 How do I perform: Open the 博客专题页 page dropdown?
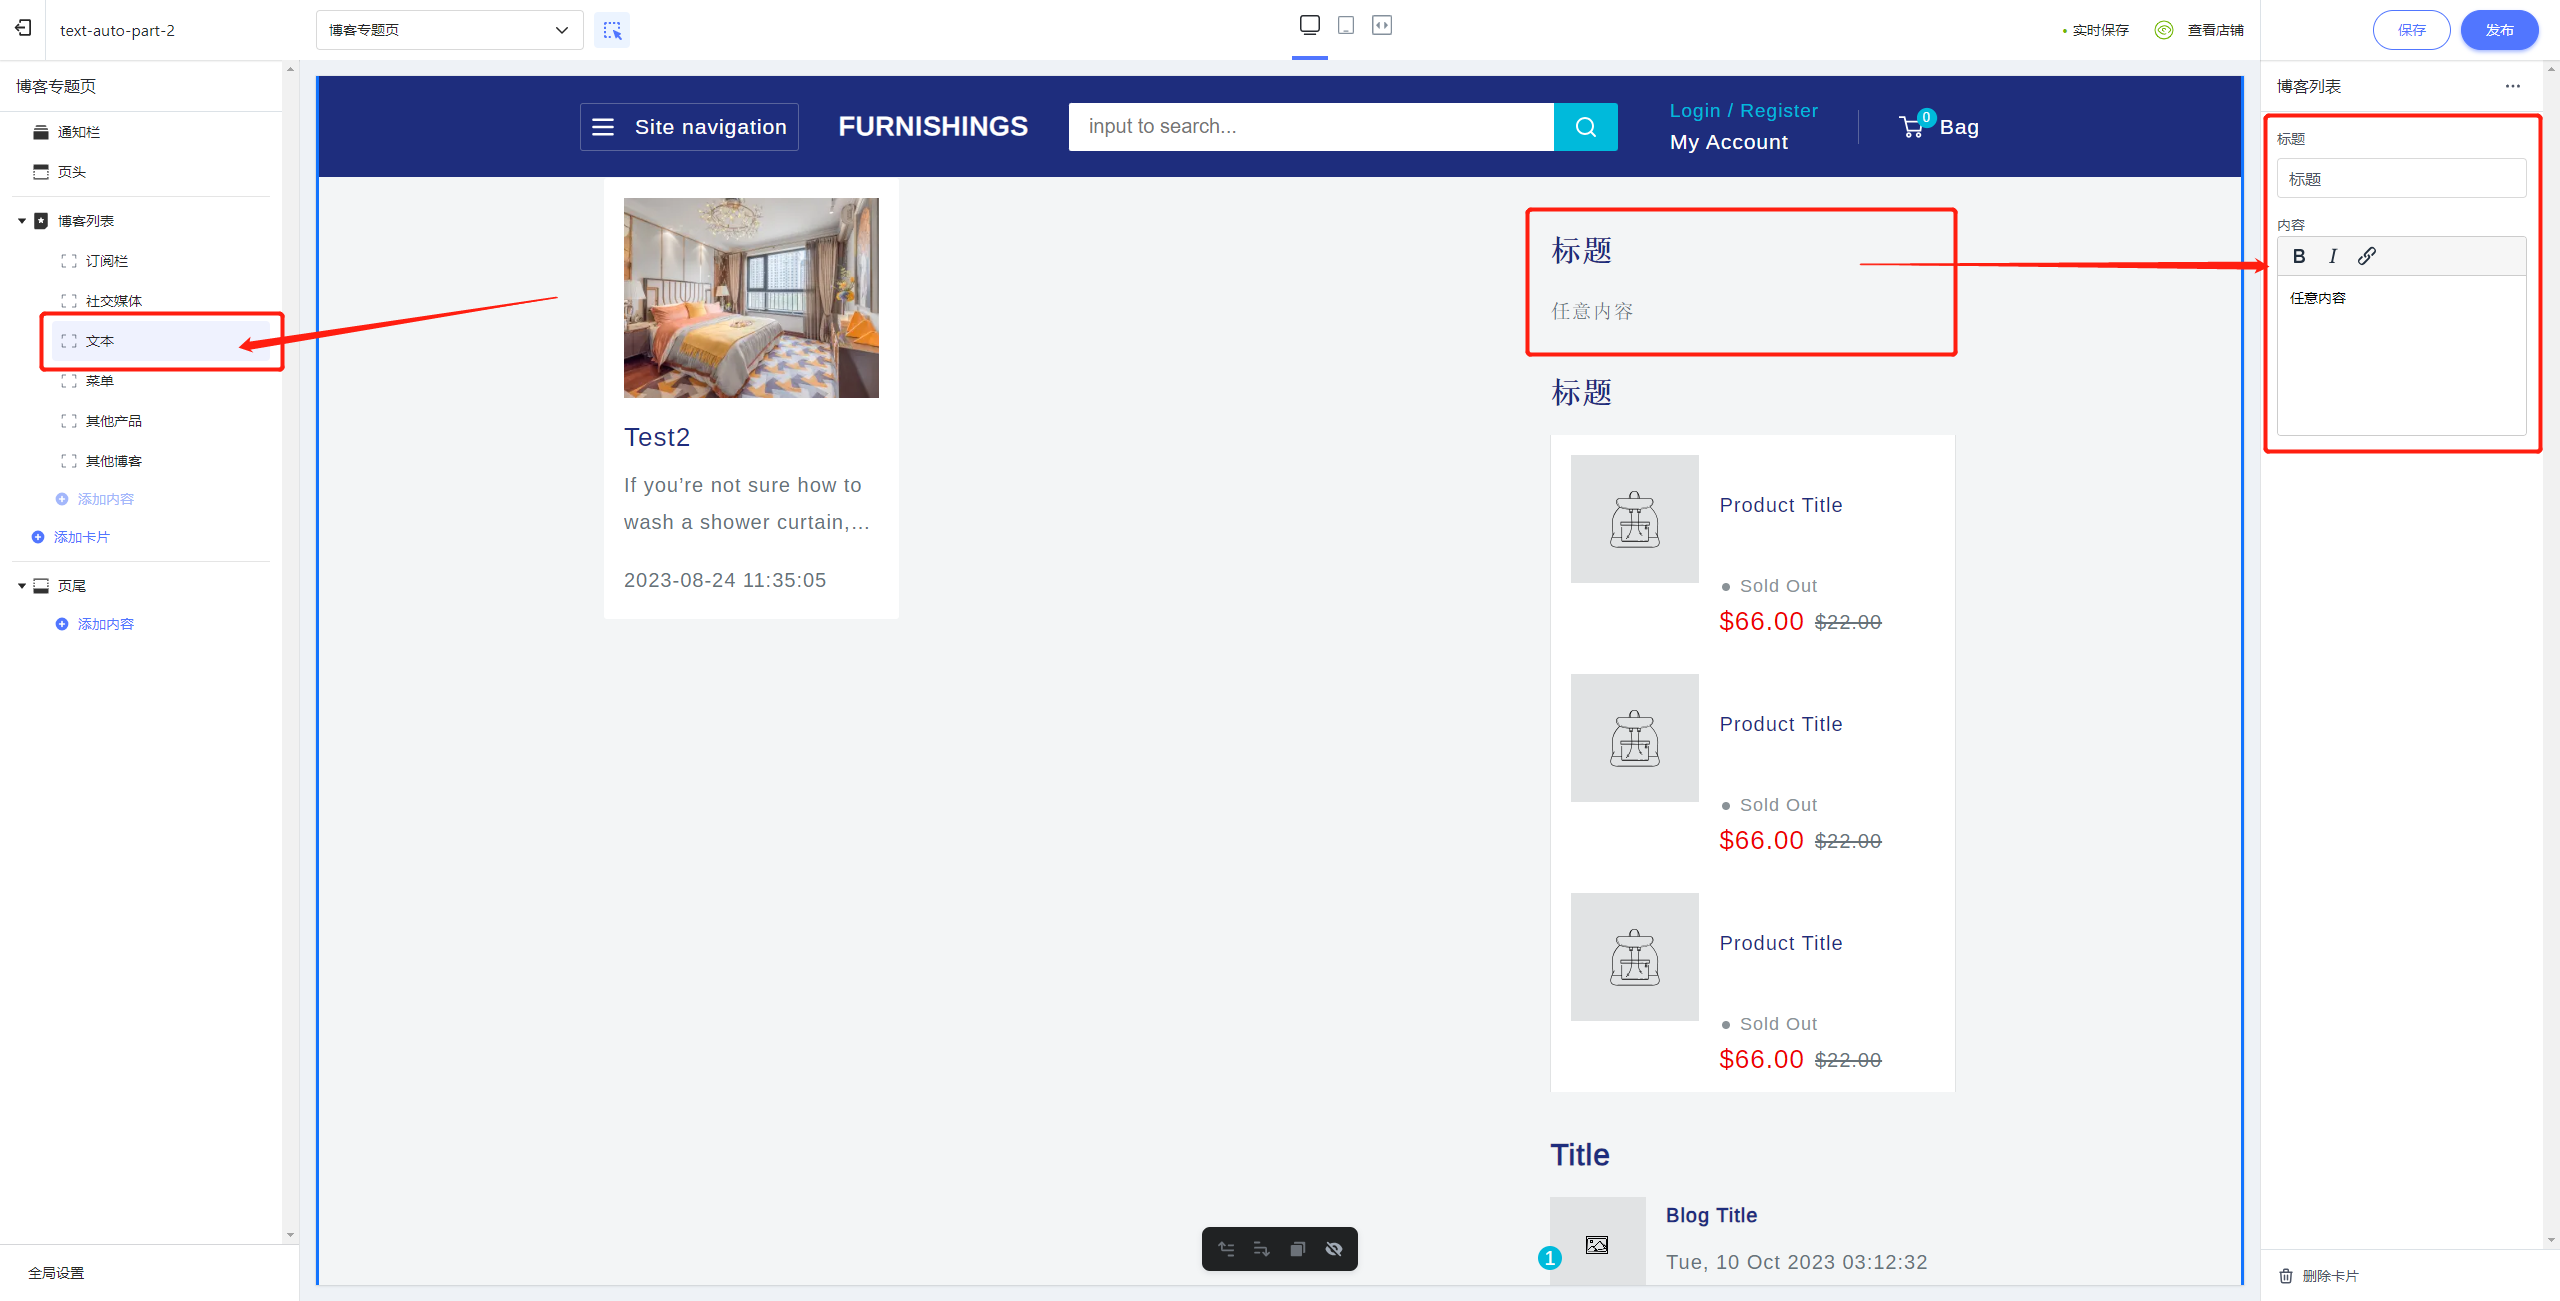coord(449,30)
